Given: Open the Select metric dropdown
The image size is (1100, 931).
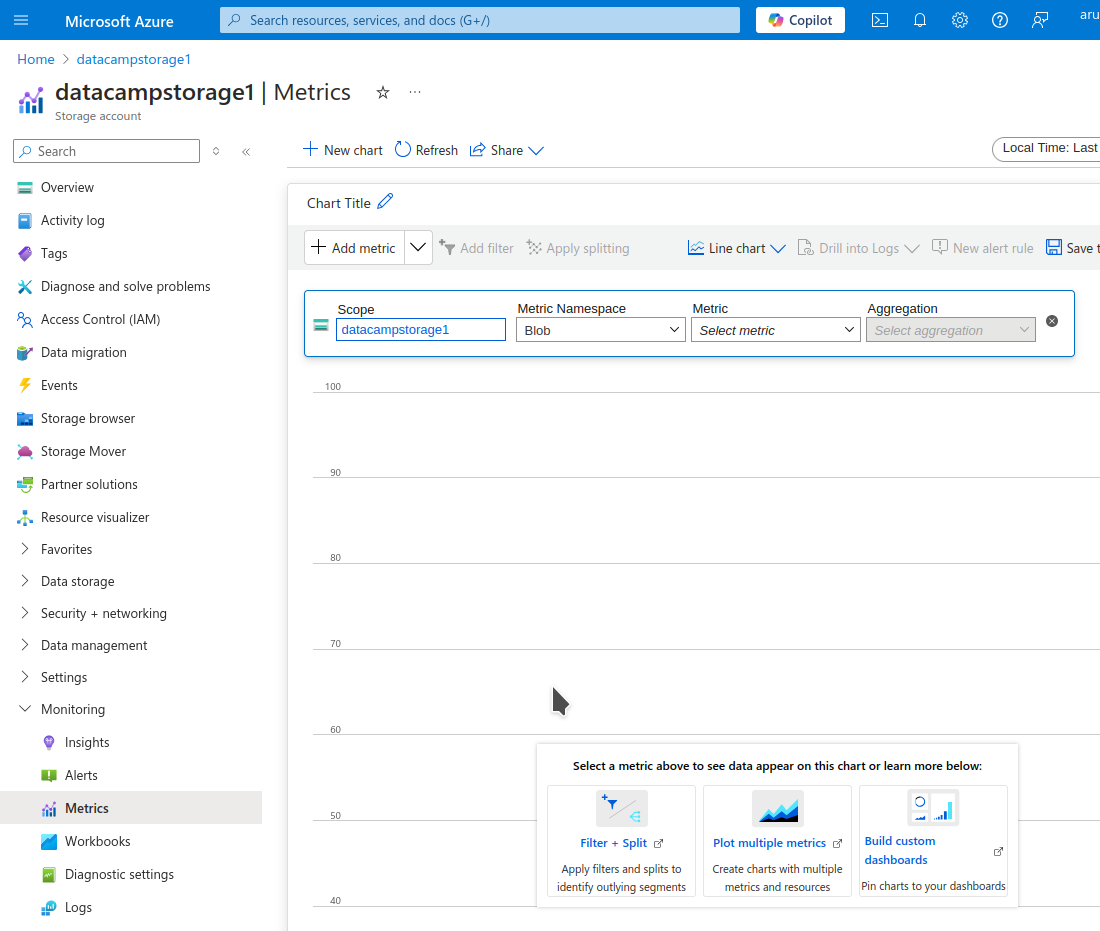Looking at the screenshot, I should tap(775, 330).
